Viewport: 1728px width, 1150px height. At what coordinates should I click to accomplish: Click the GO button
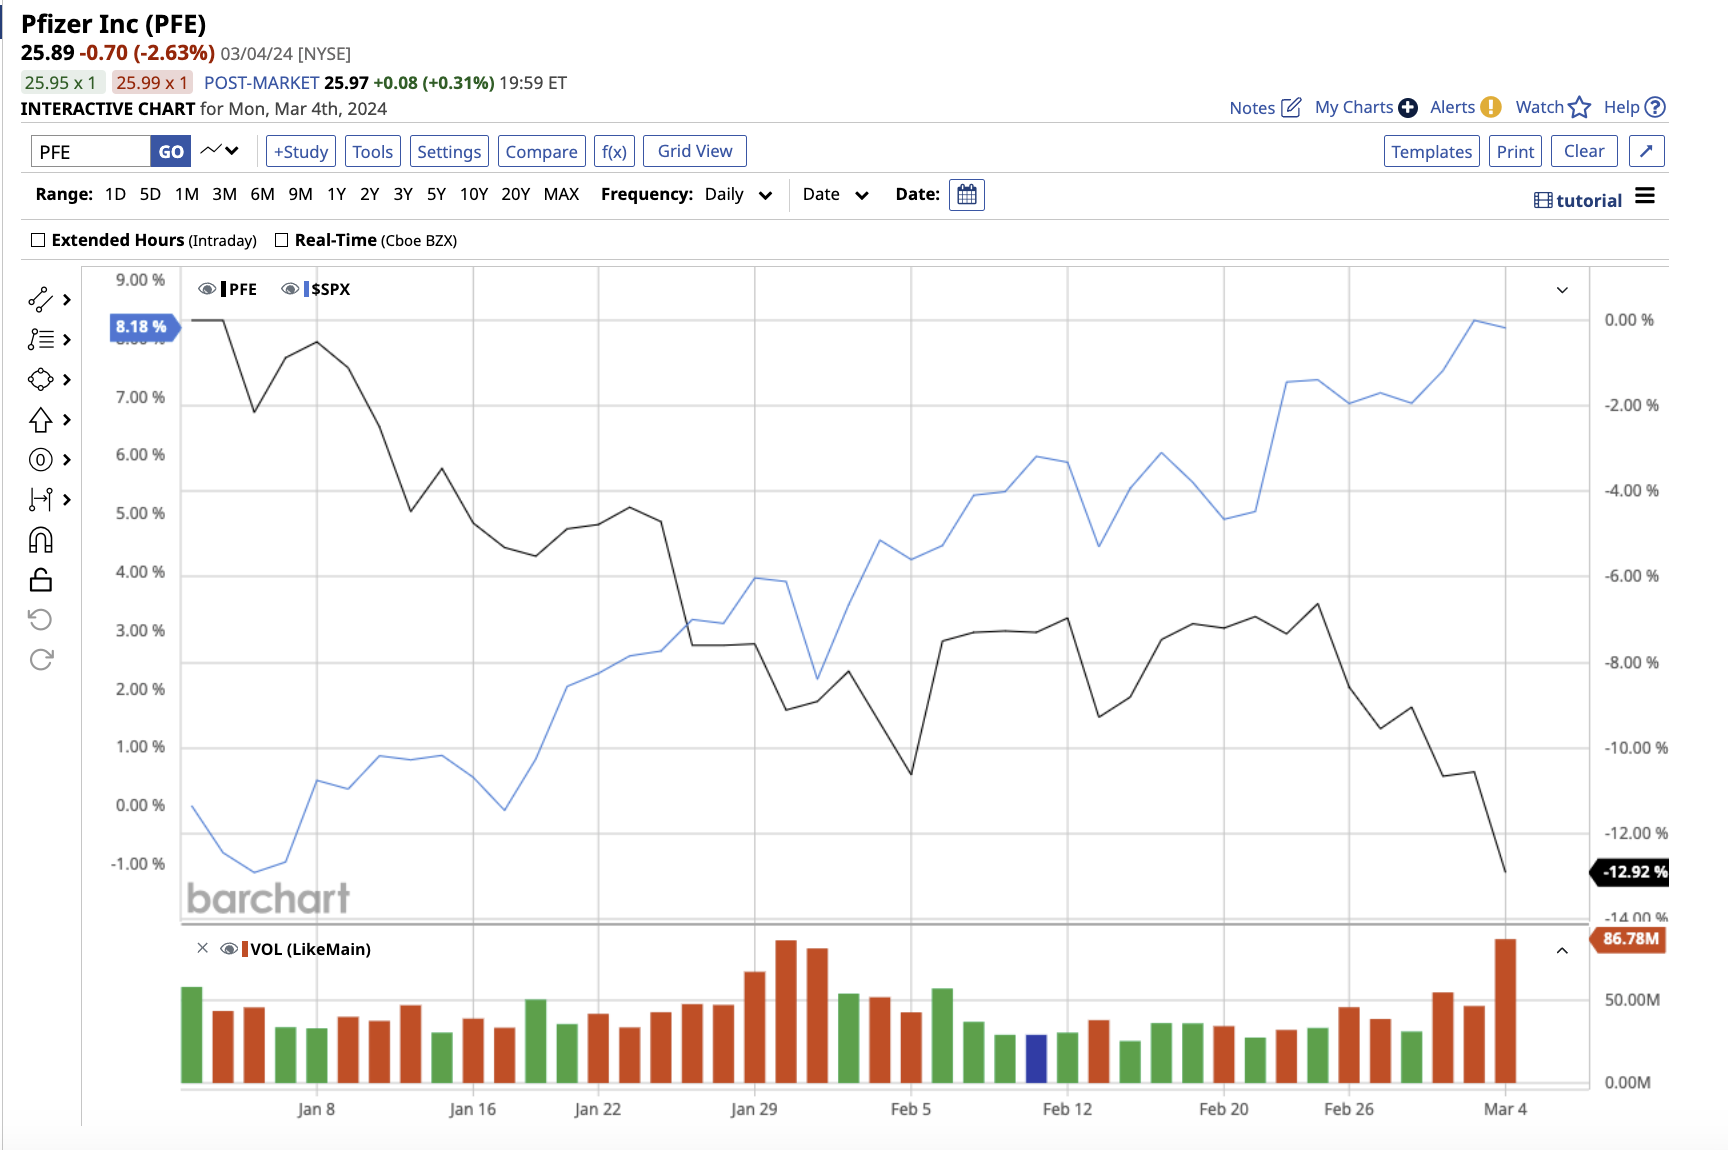171,151
